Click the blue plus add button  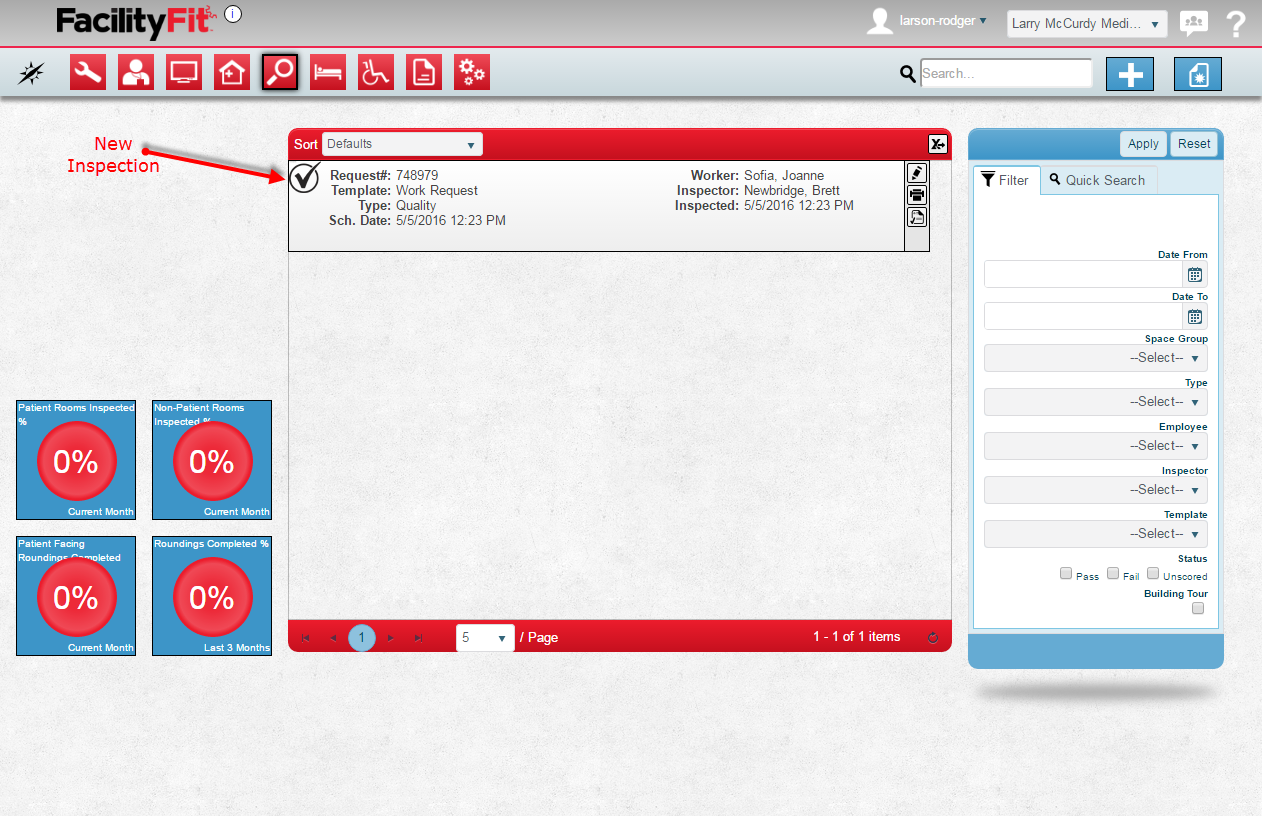point(1130,74)
